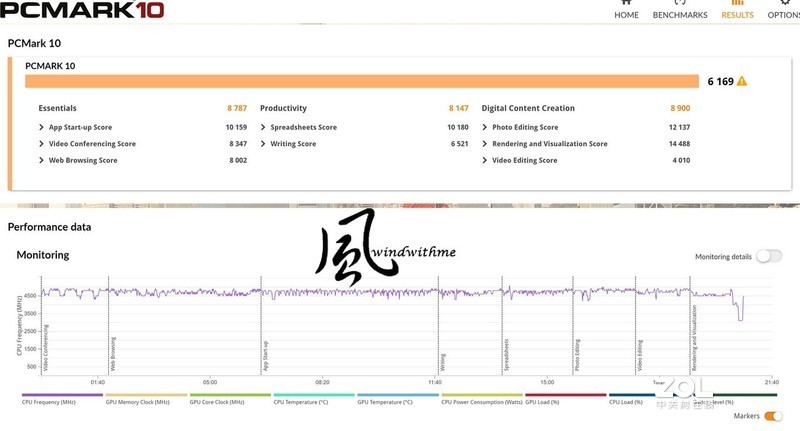Viewport: 800px width, 431px height.
Task: Click the Options gear icon
Action: (x=784, y=3)
